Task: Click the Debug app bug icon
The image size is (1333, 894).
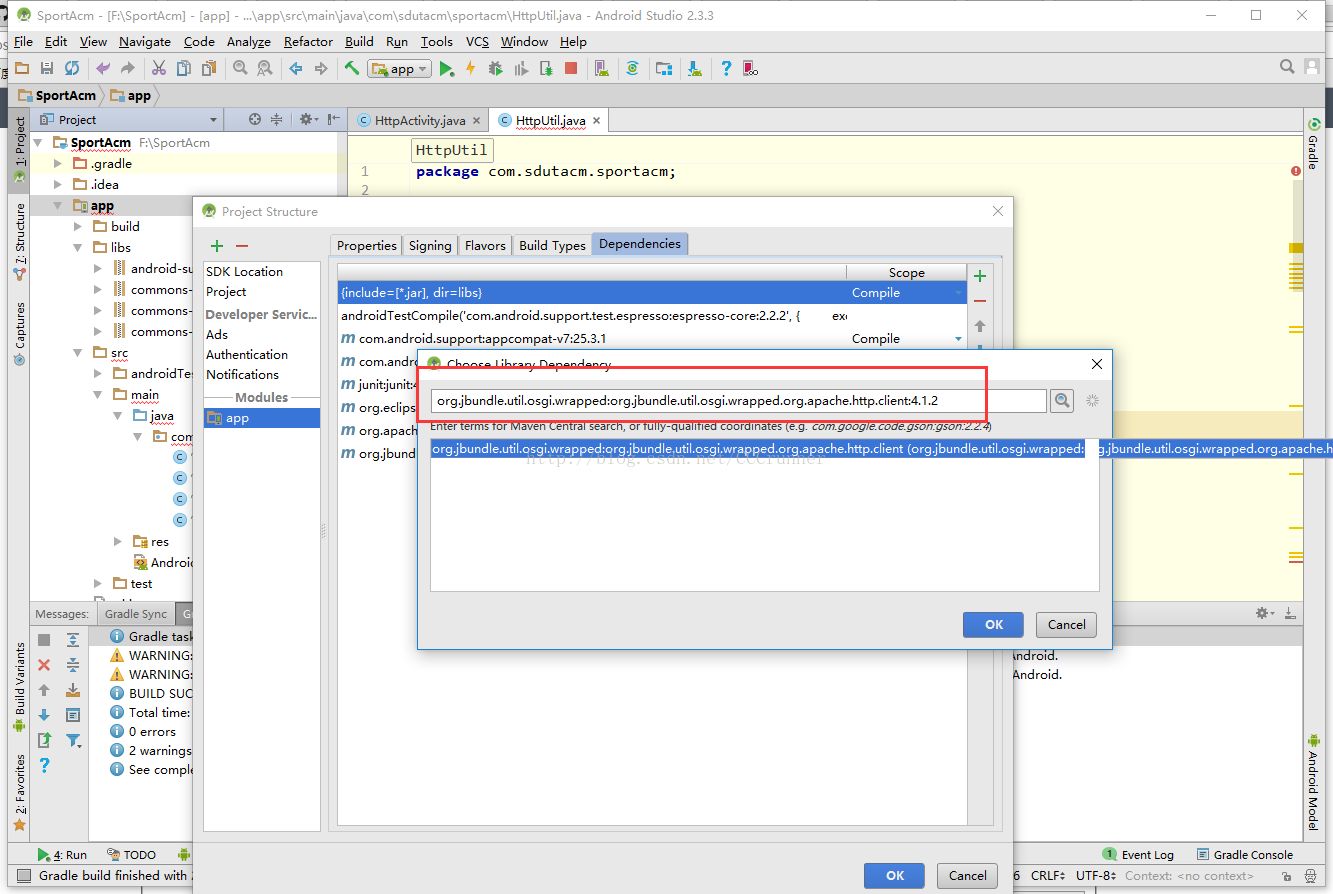Action: click(496, 68)
